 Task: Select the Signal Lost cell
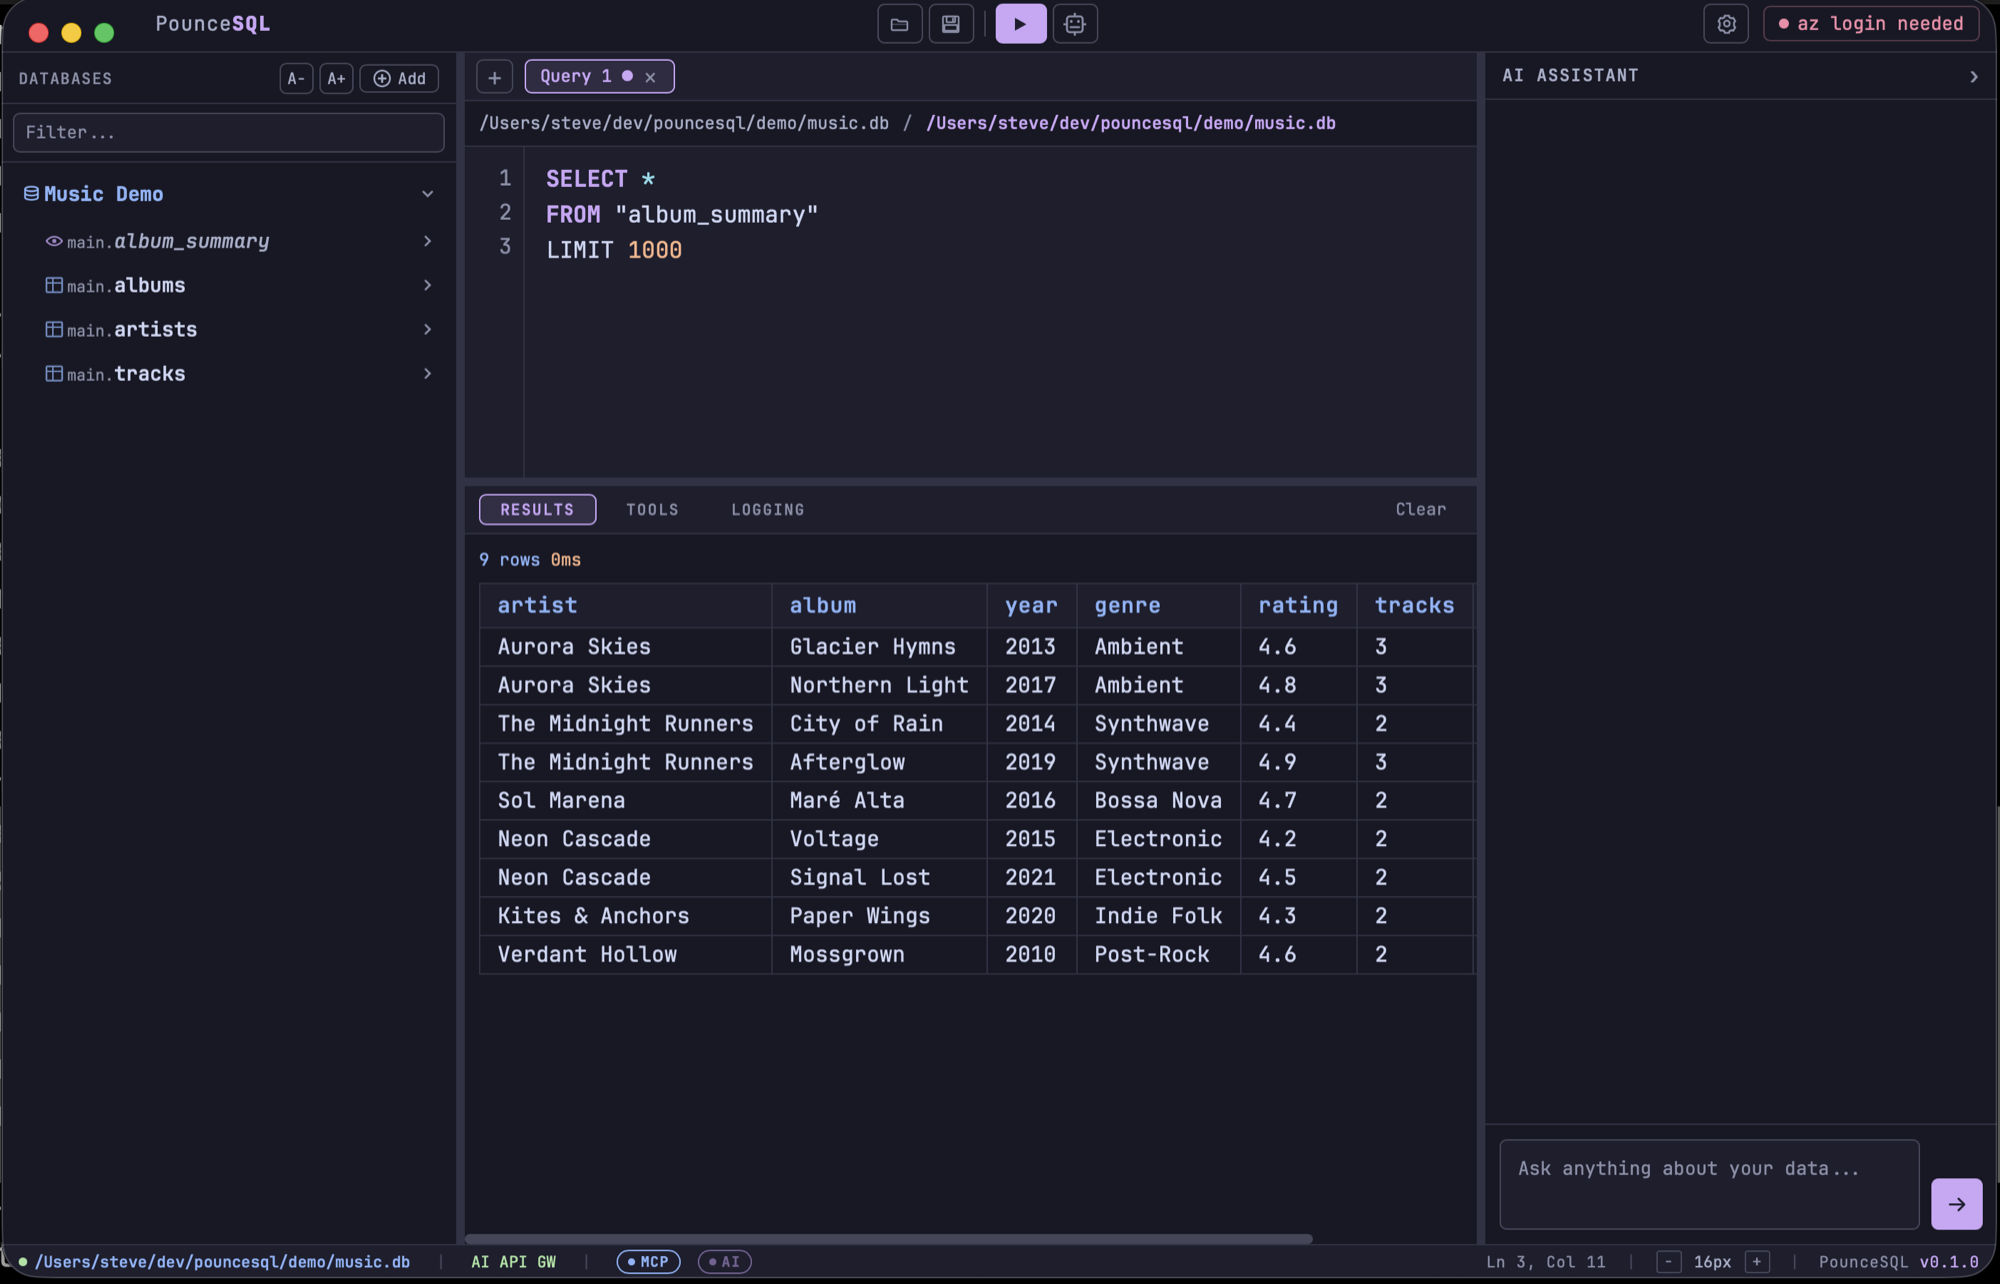pos(879,878)
